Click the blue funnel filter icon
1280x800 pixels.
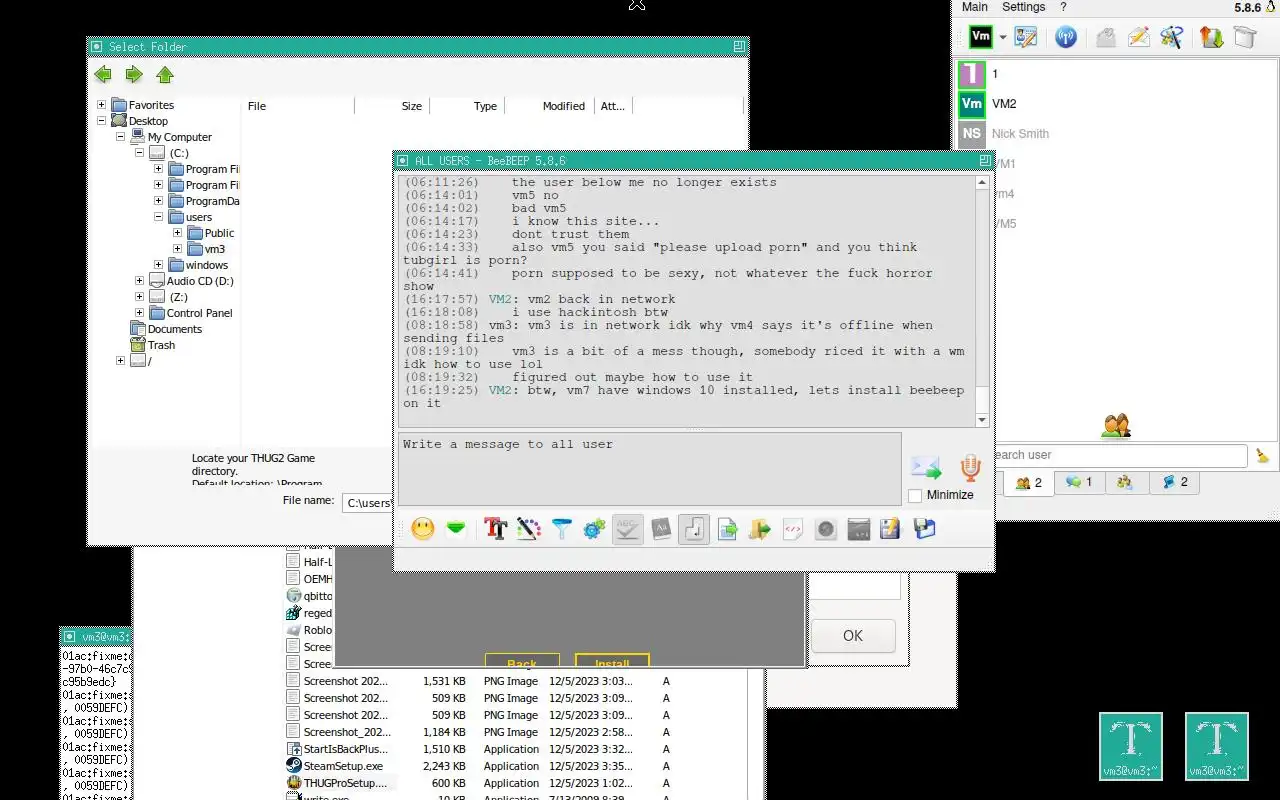pyautogui.click(x=562, y=529)
